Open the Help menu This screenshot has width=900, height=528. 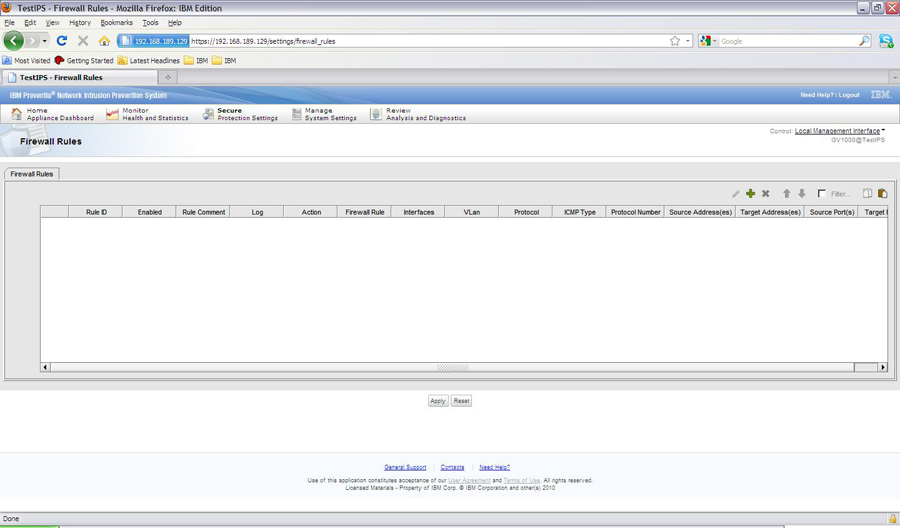pos(174,22)
